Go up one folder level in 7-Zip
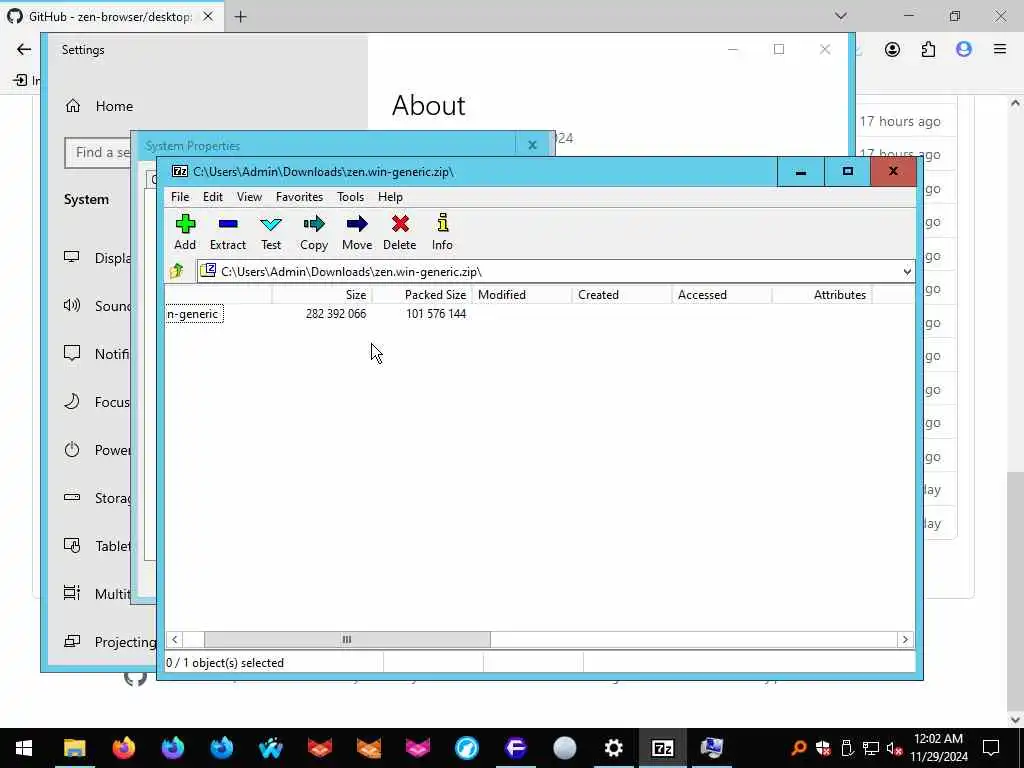 177,271
